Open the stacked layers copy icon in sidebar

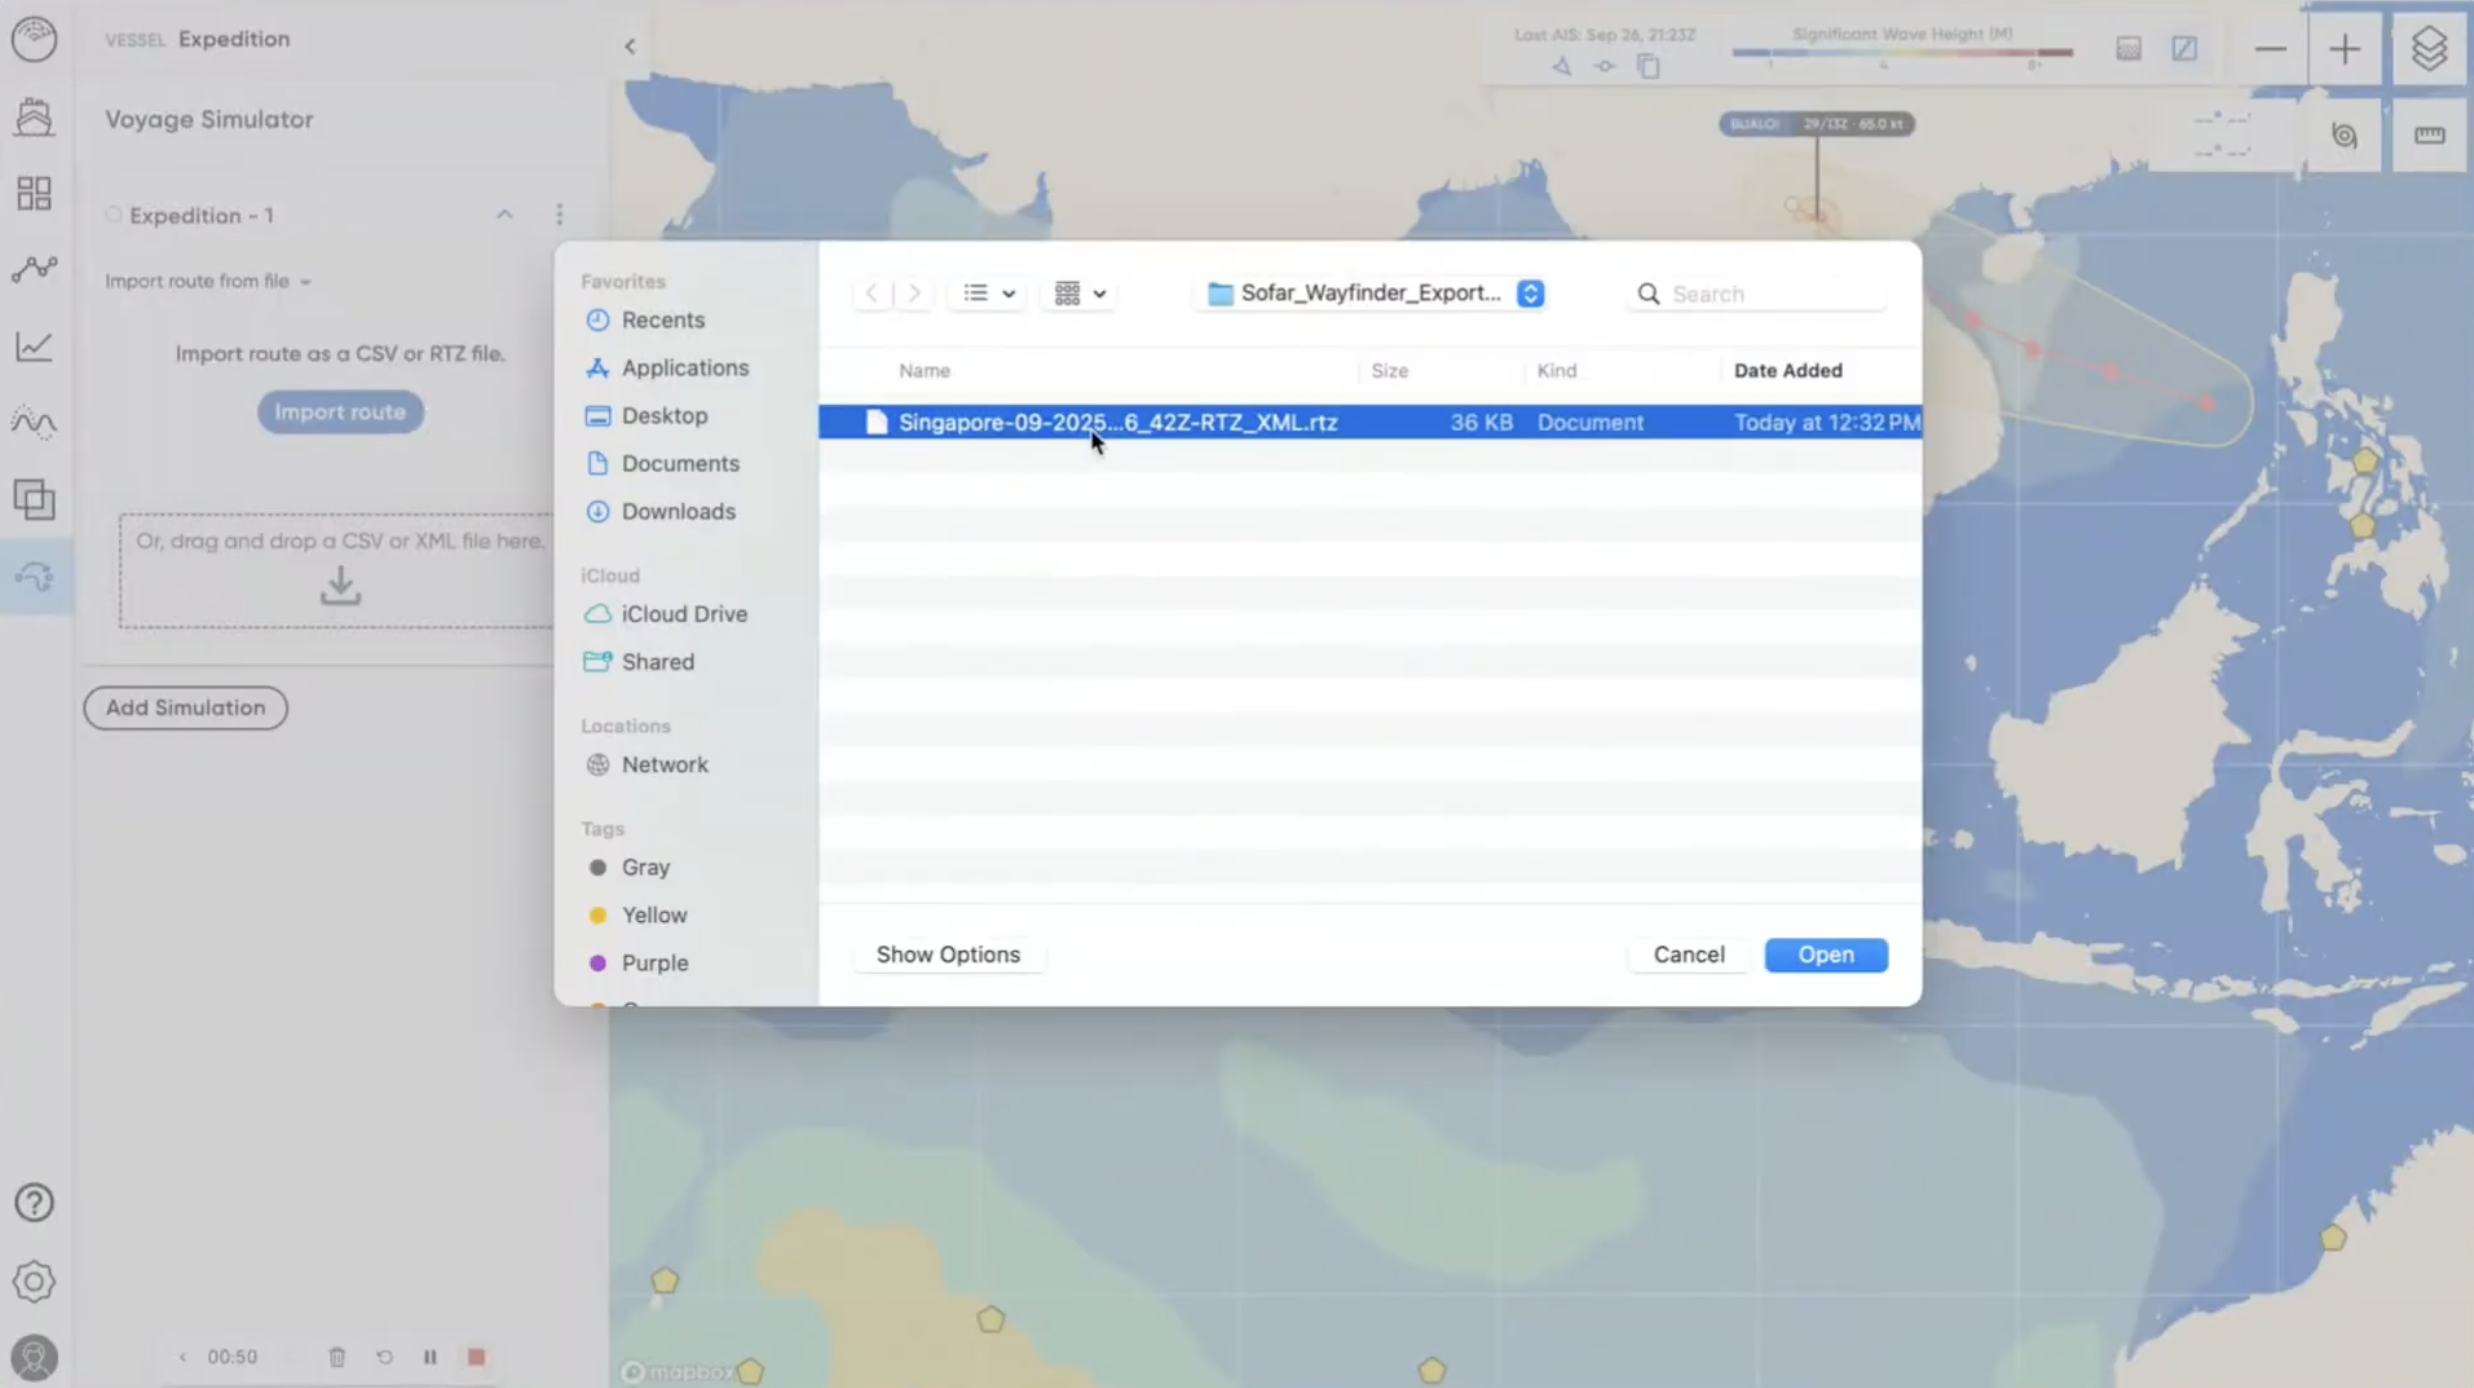coord(34,499)
